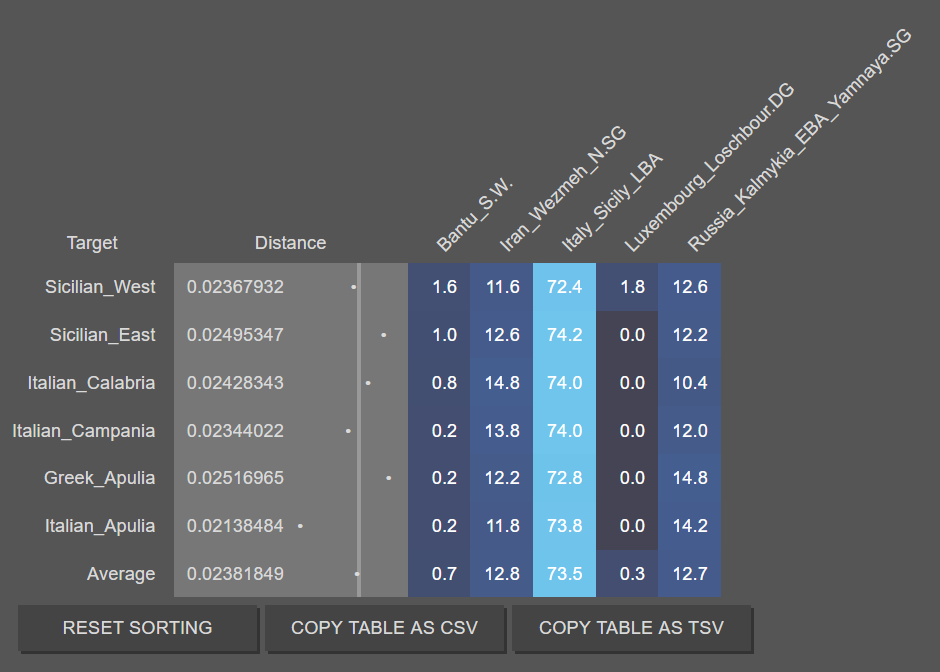Click the 73.8 cell for Italian_Apulia
Viewport: 940px width, 672px height.
[564, 526]
